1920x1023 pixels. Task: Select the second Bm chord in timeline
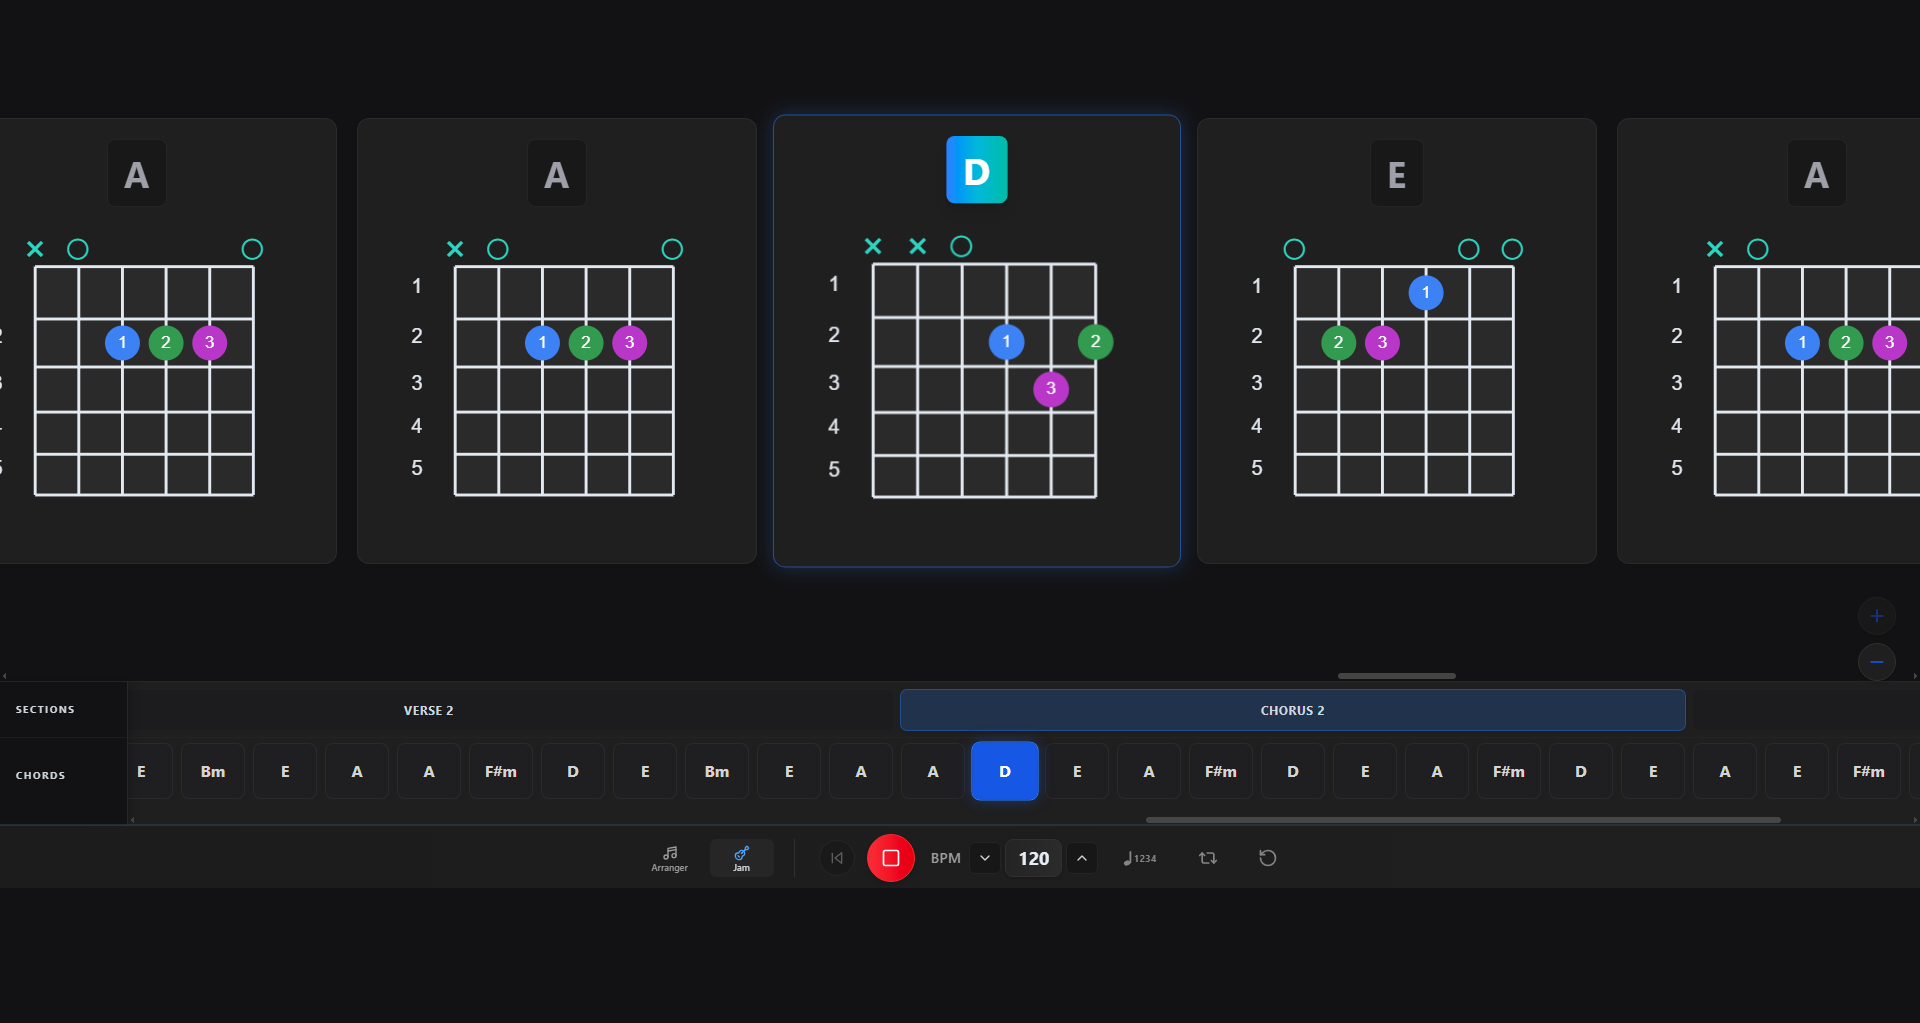tap(717, 771)
